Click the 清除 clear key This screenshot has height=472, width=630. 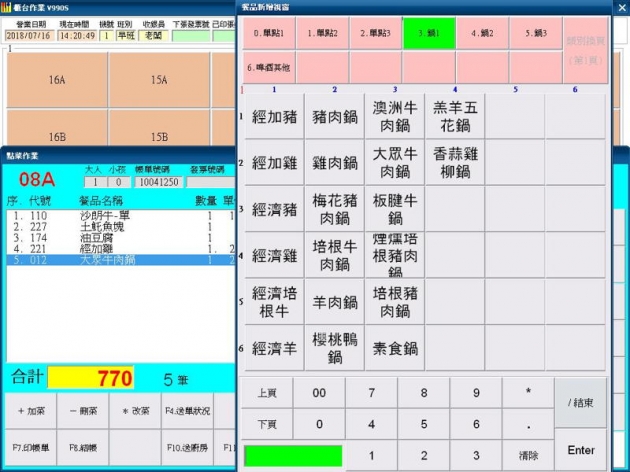tap(528, 455)
